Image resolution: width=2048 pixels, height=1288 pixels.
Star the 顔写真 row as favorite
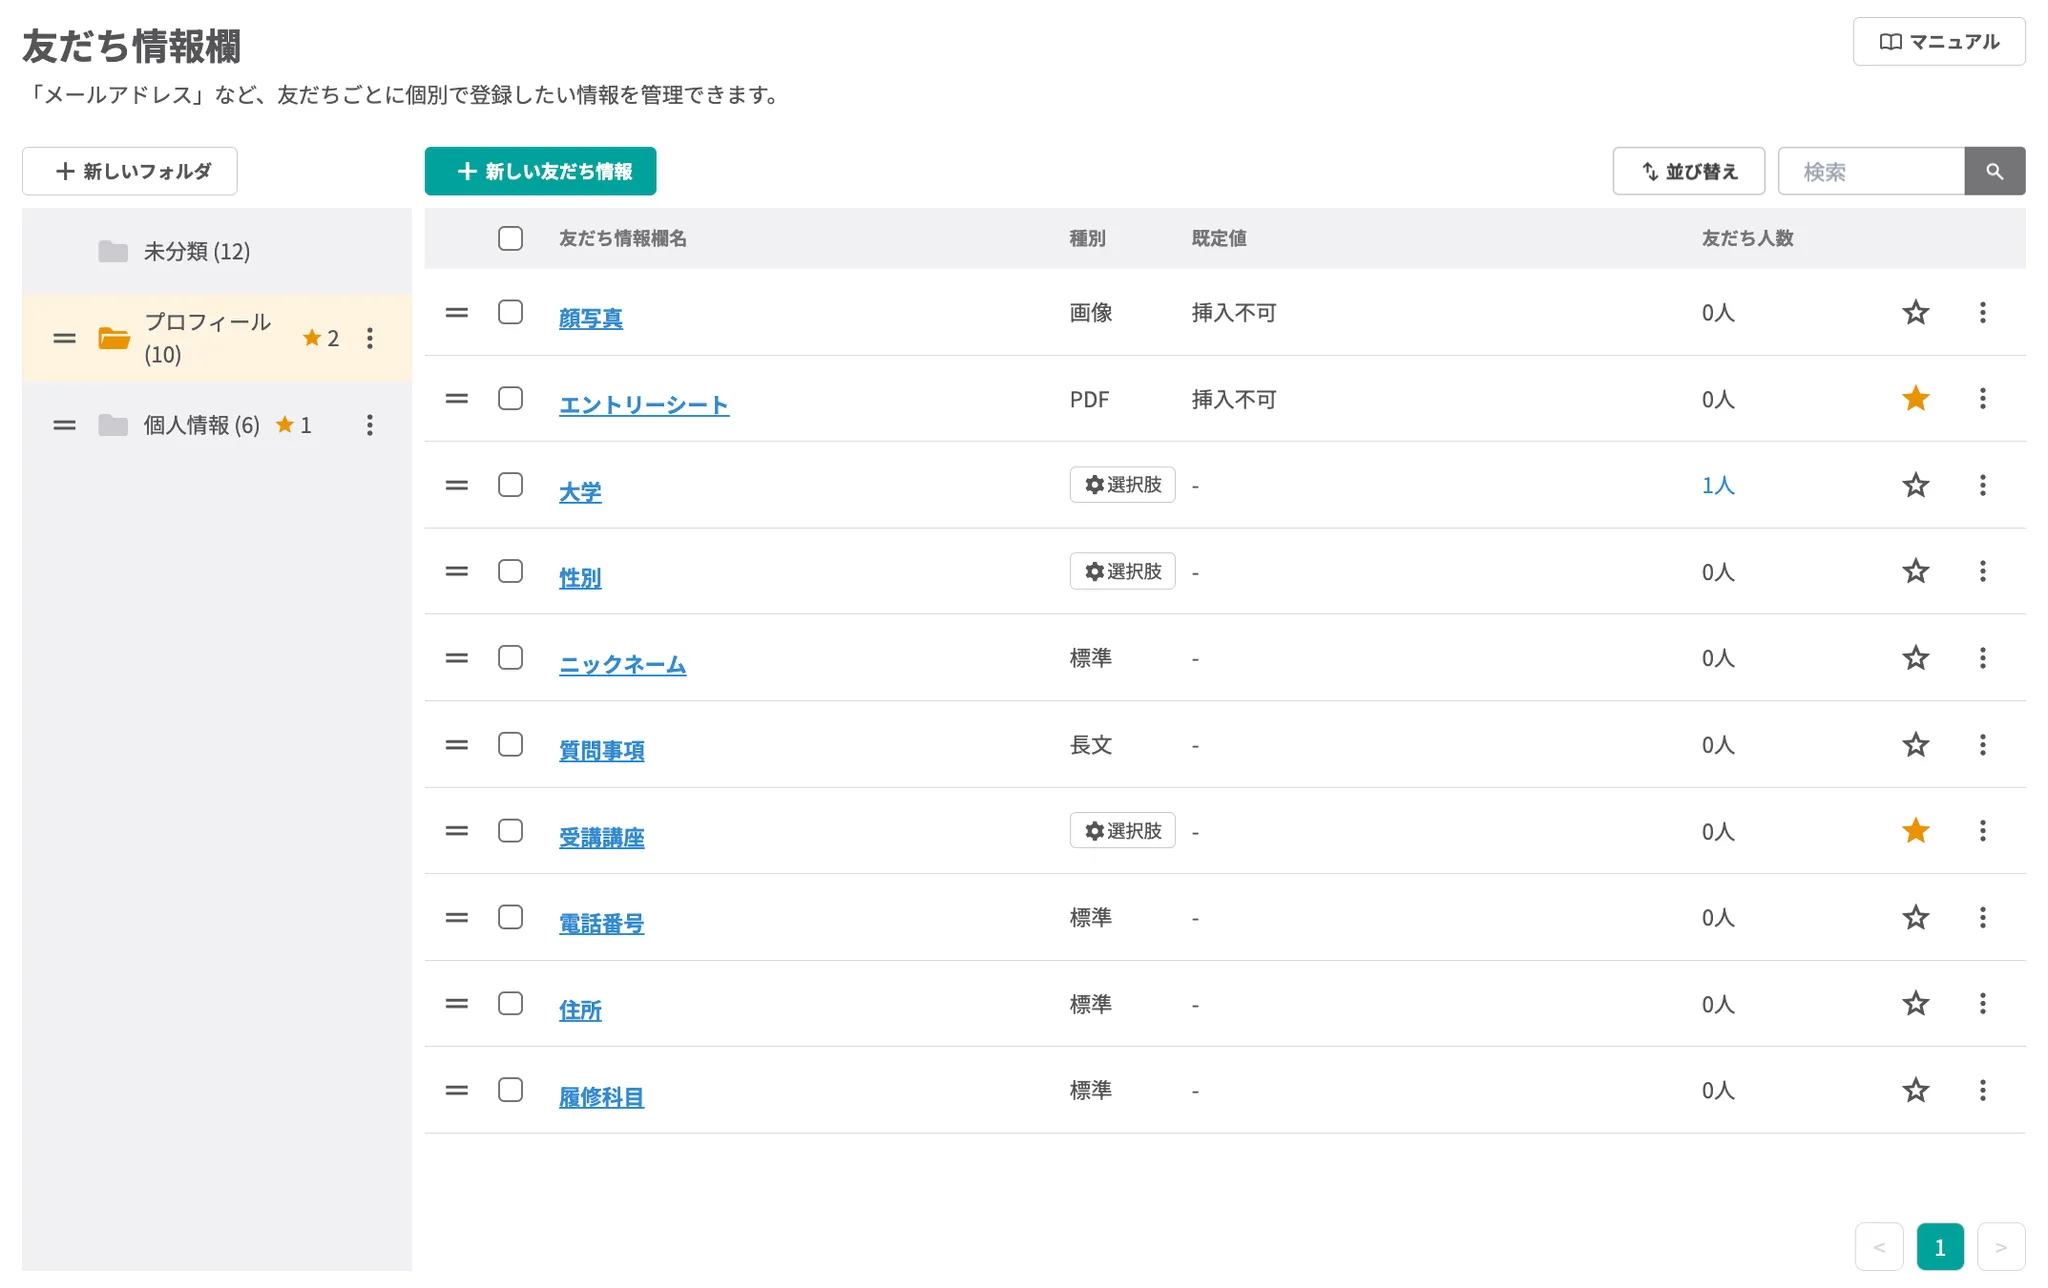tap(1915, 312)
